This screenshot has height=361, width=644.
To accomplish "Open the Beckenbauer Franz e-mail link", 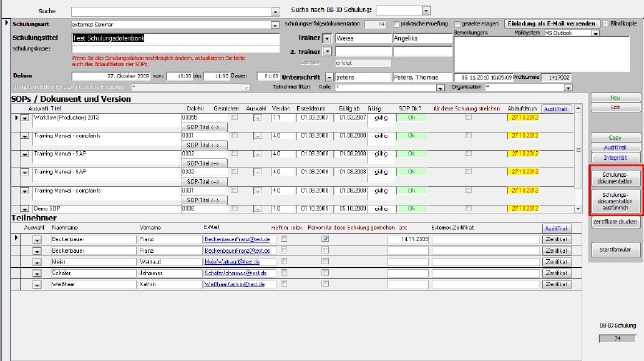I will point(237,239).
